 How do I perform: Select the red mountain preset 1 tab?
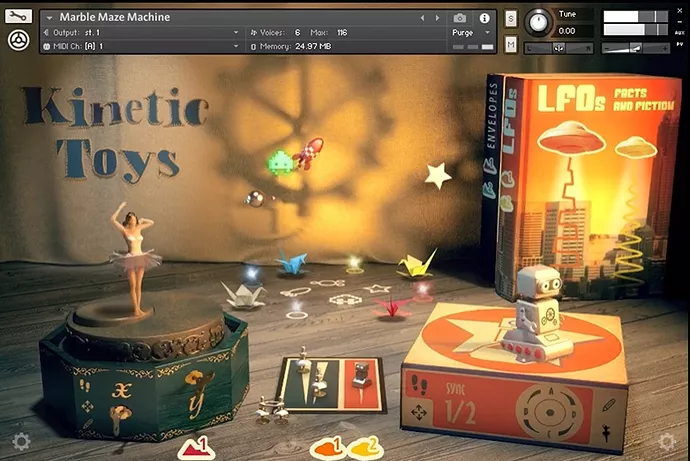[194, 447]
